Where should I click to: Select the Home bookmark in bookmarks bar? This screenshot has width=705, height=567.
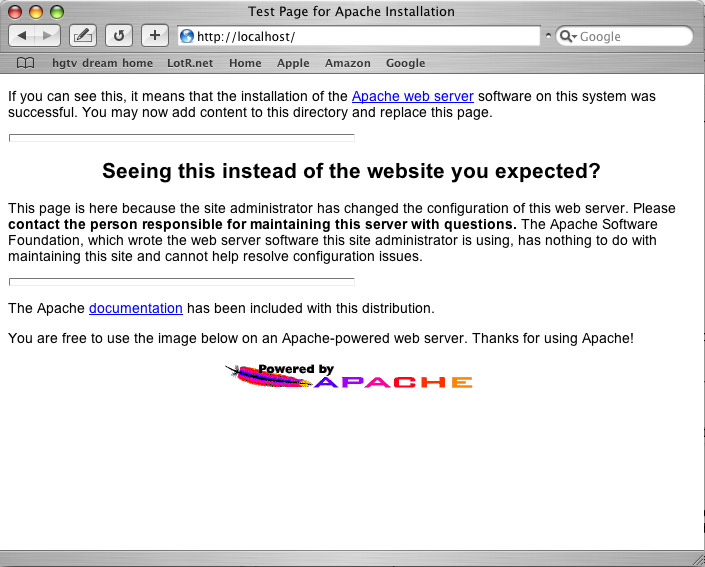tap(245, 63)
